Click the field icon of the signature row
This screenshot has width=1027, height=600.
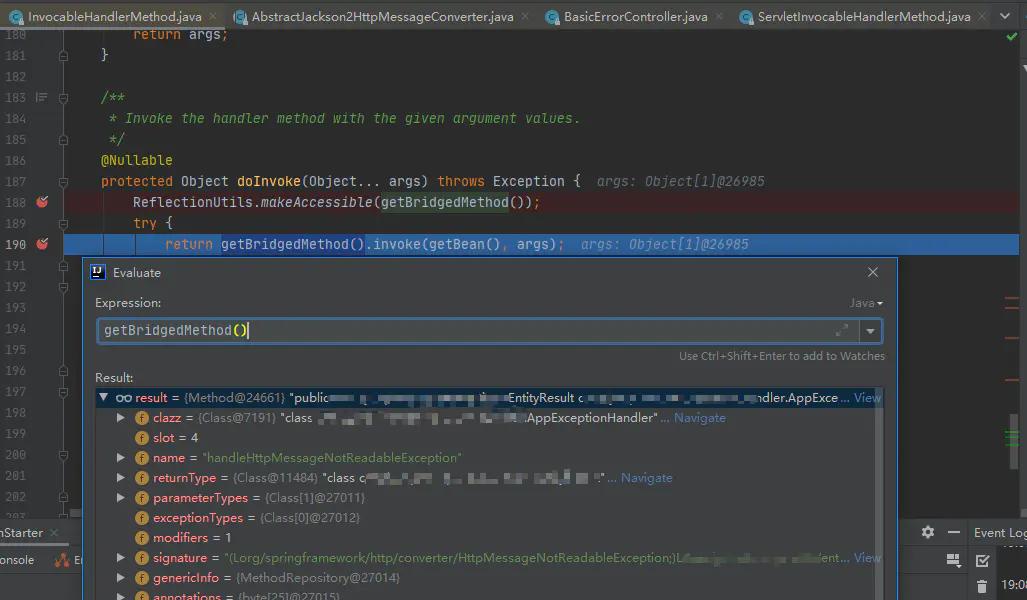coord(141,558)
